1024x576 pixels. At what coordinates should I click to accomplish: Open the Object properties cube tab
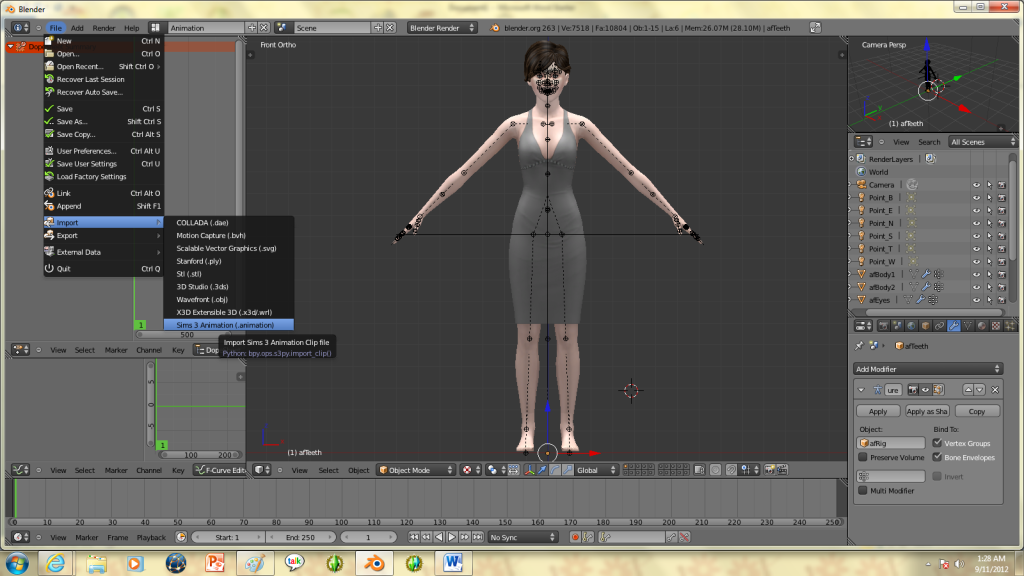point(925,326)
